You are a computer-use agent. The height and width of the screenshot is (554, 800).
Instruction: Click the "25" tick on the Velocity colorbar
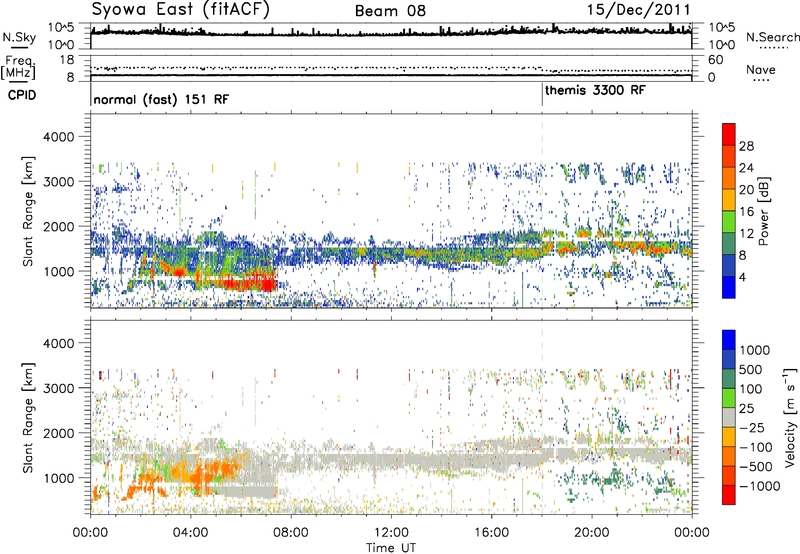[x=746, y=408]
